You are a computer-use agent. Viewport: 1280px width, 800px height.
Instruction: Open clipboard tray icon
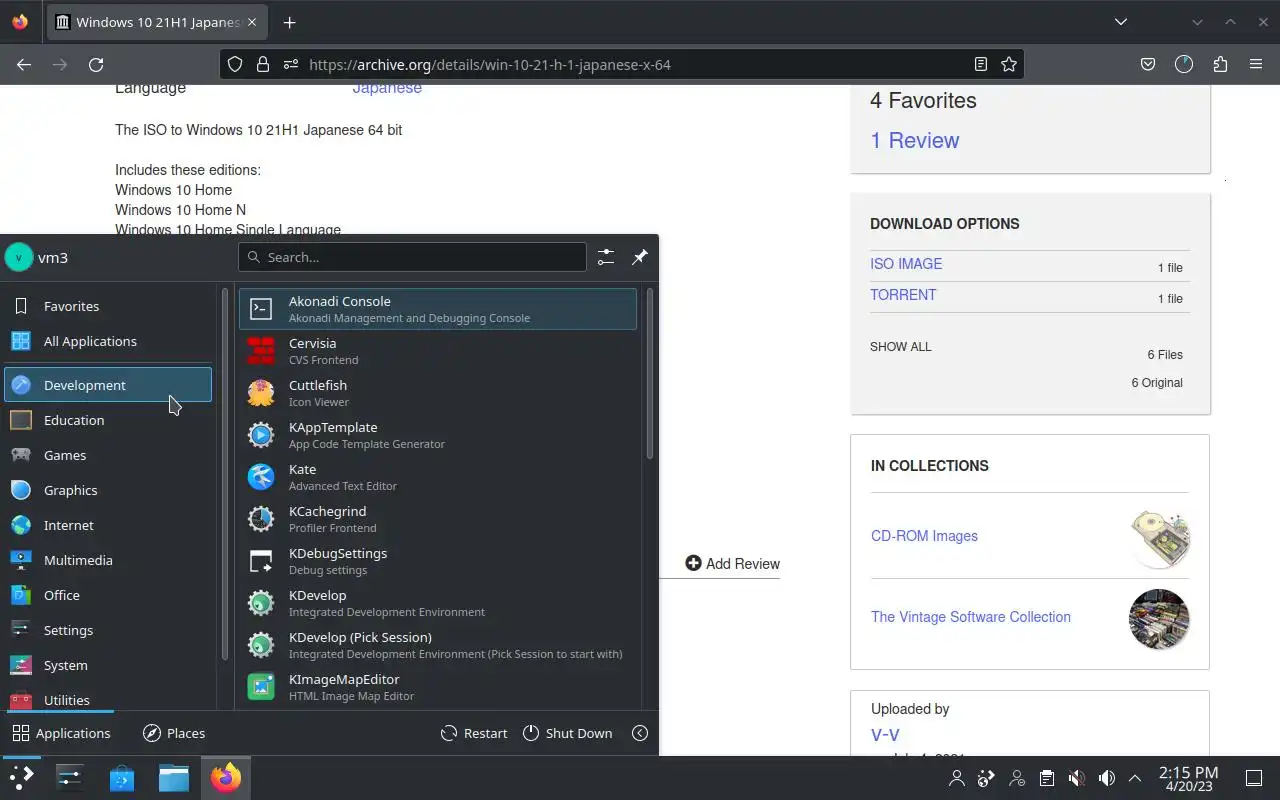[x=1046, y=778]
